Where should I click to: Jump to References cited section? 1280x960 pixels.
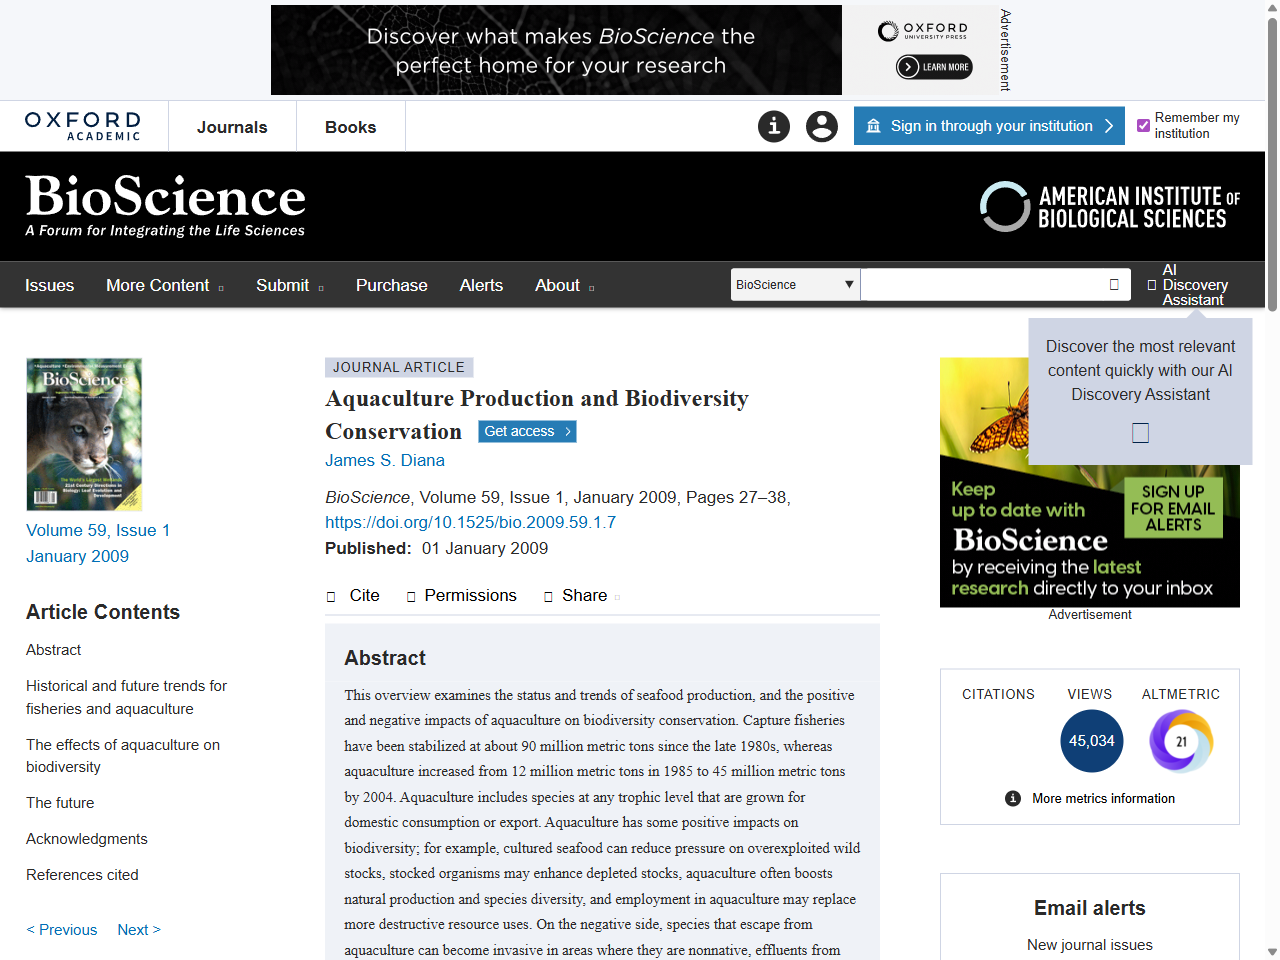tap(82, 875)
